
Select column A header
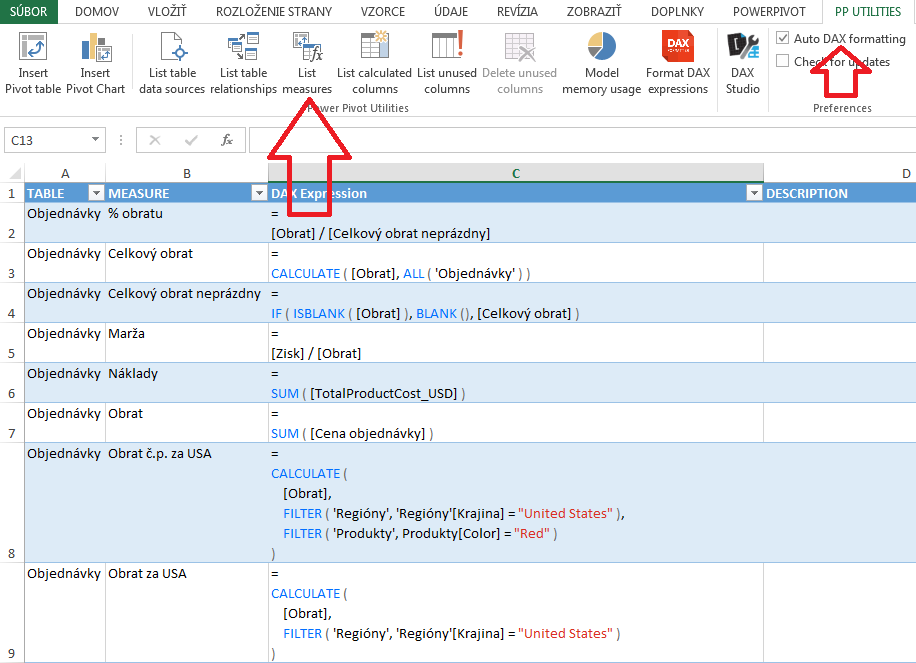pos(65,173)
